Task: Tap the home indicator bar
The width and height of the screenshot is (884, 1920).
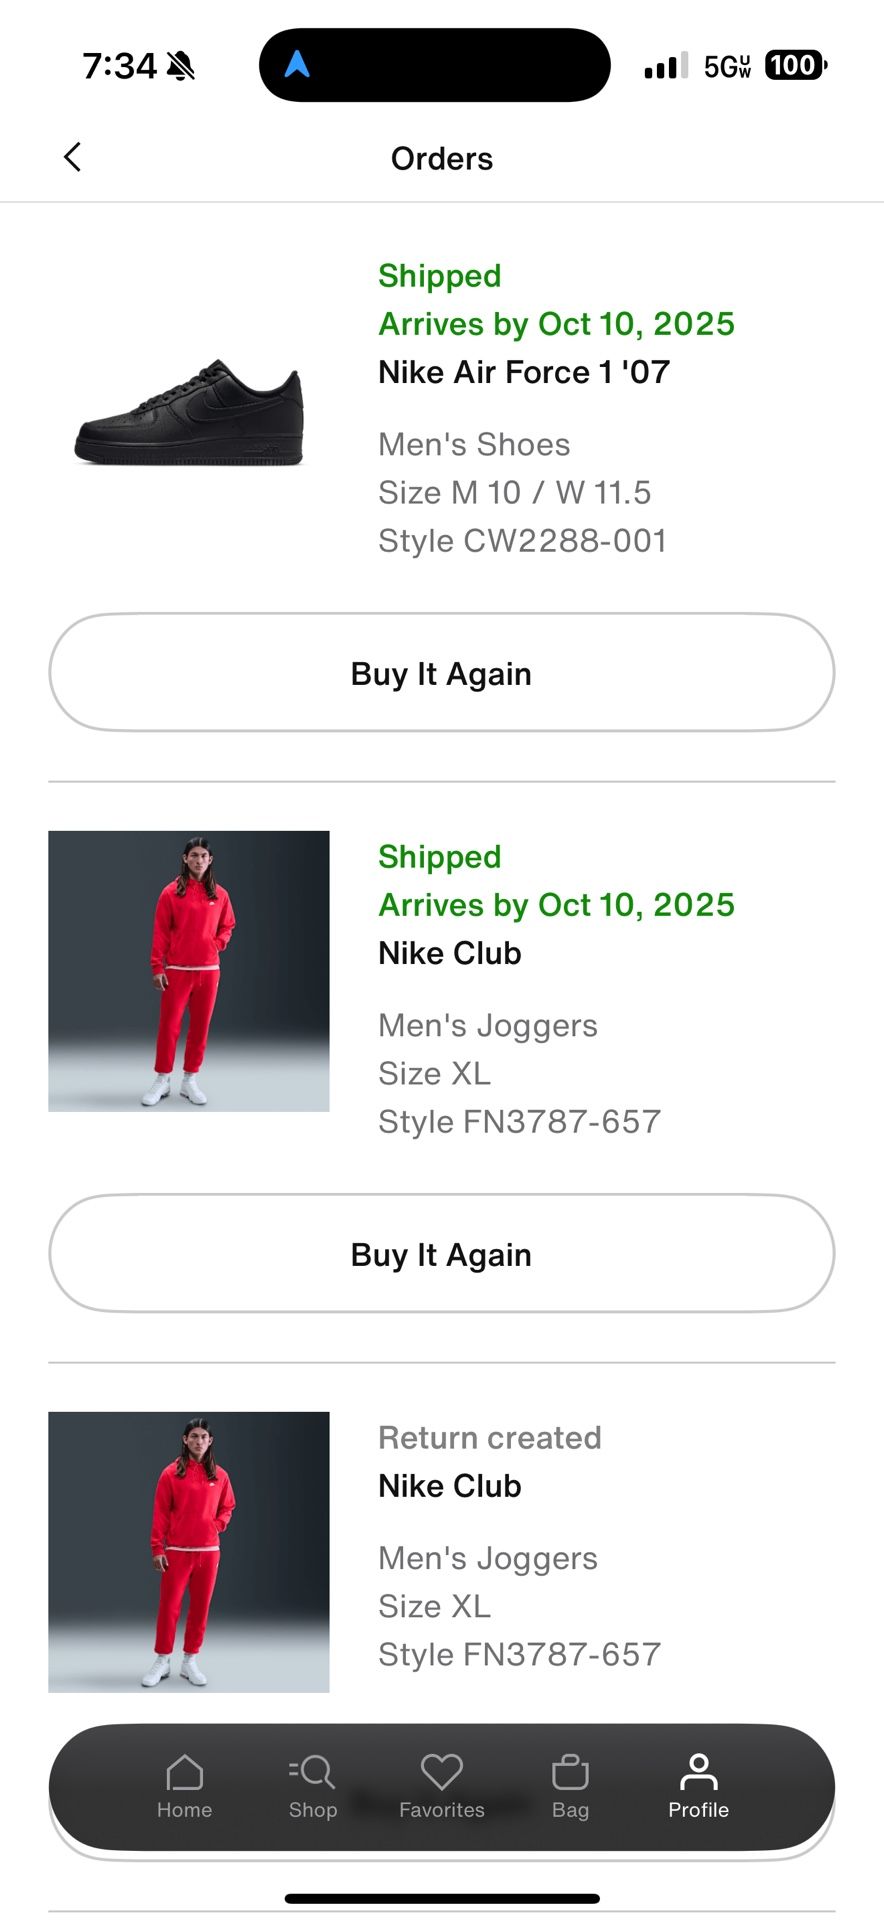Action: pyautogui.click(x=441, y=1898)
